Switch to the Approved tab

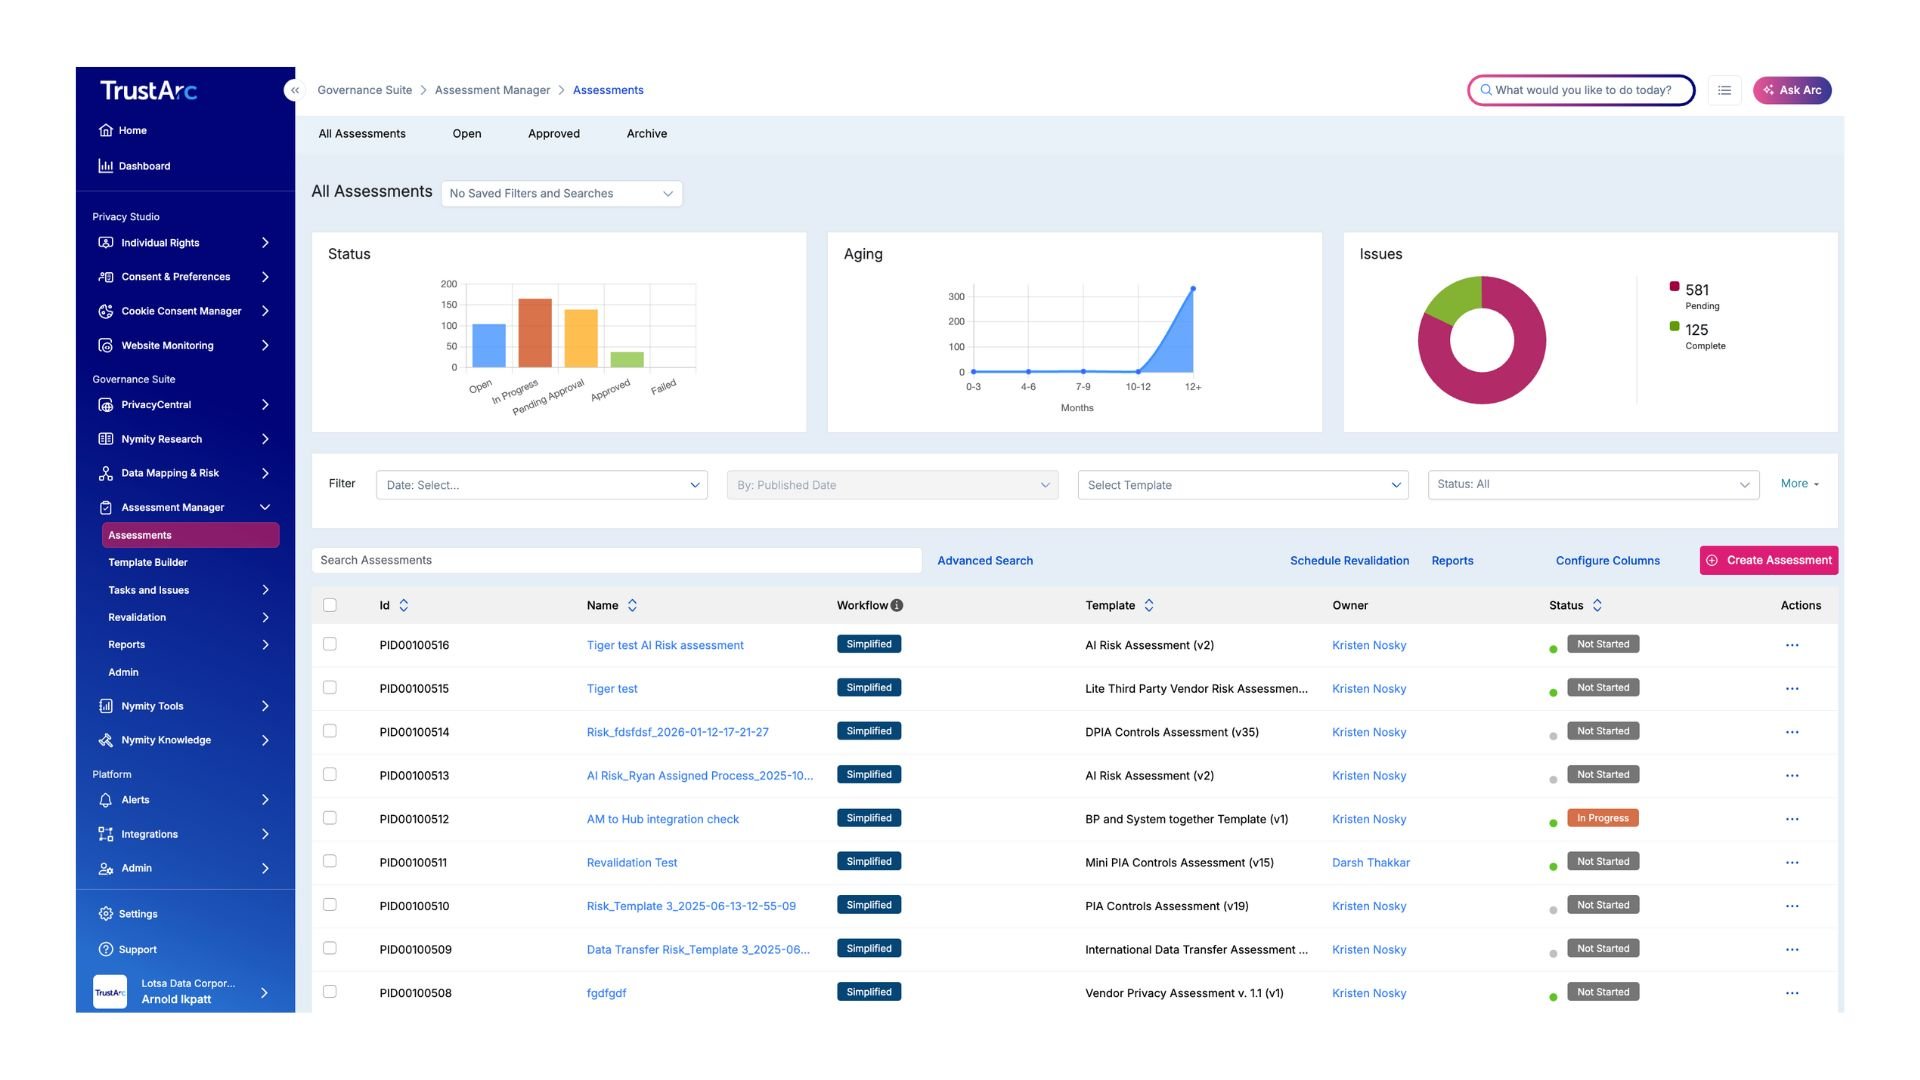(x=553, y=134)
